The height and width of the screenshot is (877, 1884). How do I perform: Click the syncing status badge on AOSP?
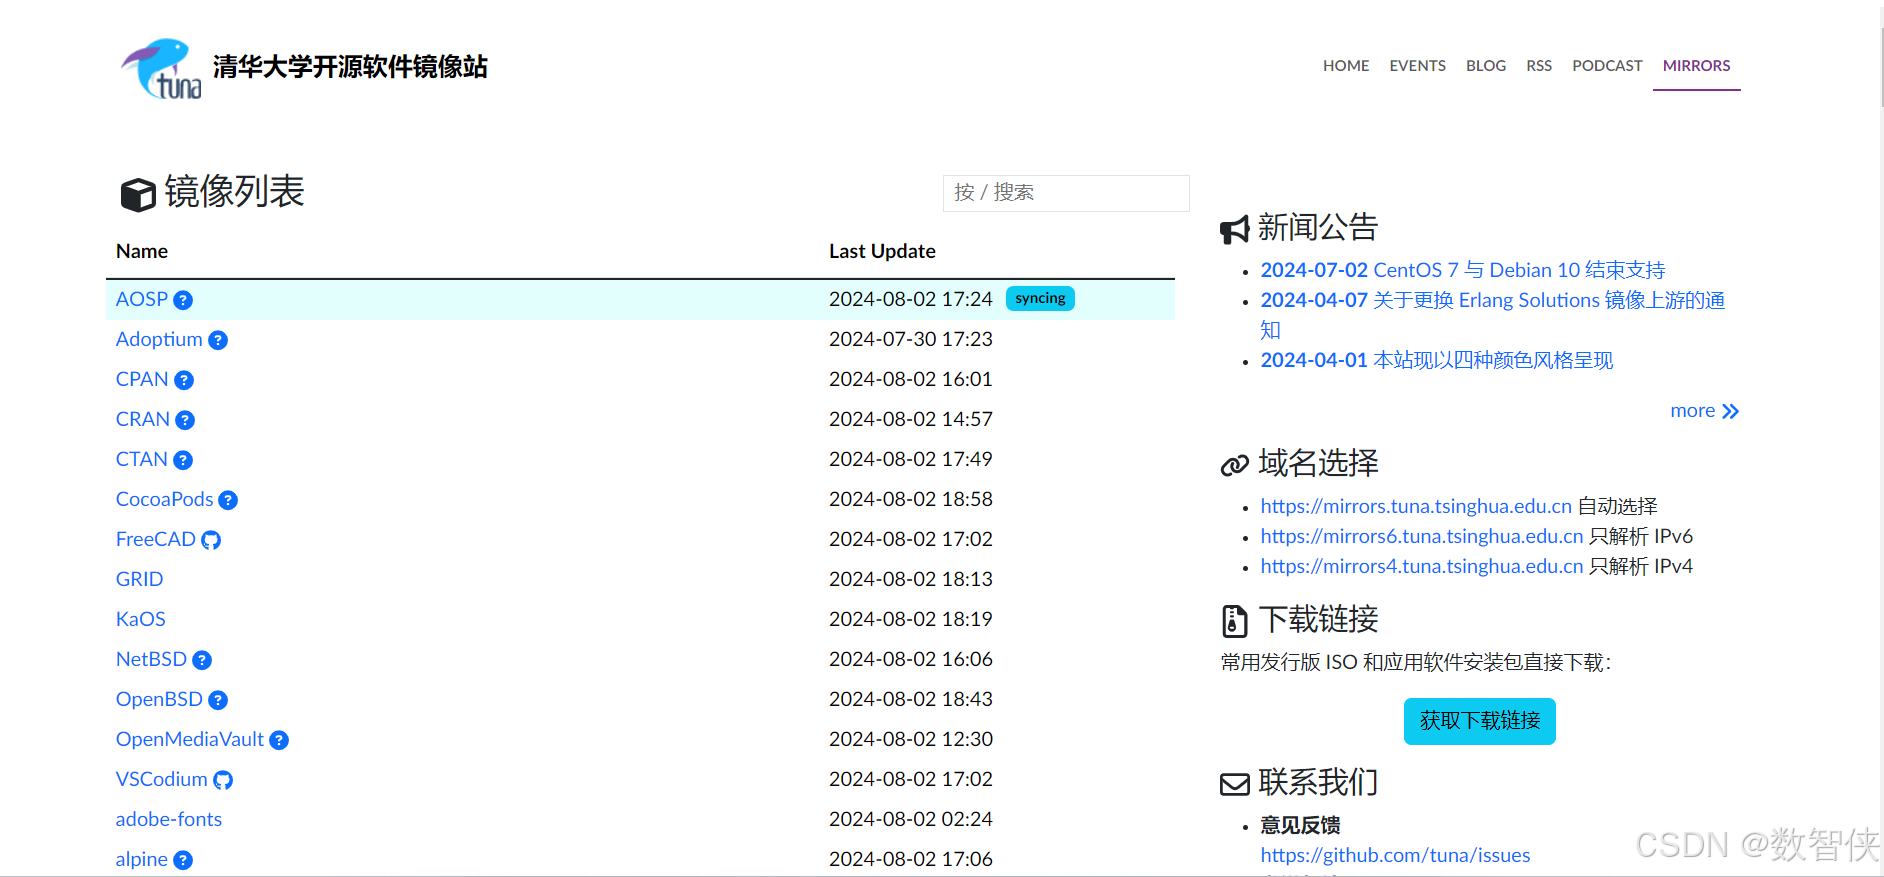point(1040,299)
